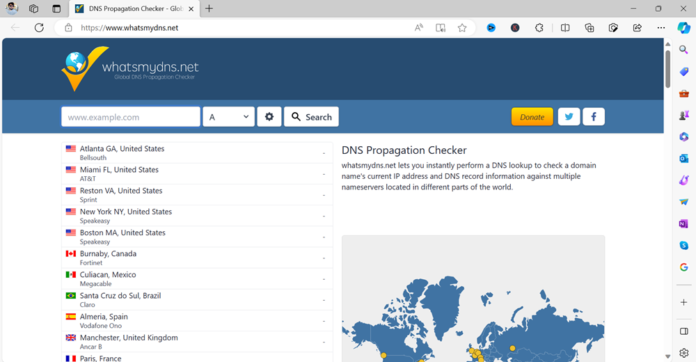Image resolution: width=696 pixels, height=362 pixels.
Task: Select the DNS Propagation Checker tab
Action: point(134,8)
